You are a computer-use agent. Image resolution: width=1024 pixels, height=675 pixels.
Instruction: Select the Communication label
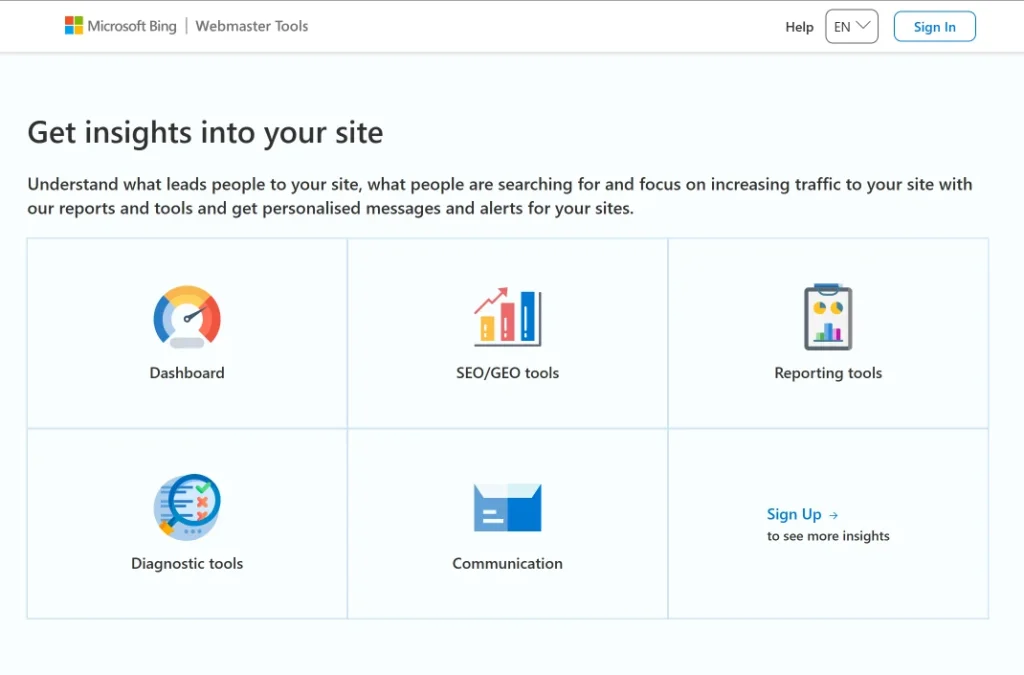[507, 563]
